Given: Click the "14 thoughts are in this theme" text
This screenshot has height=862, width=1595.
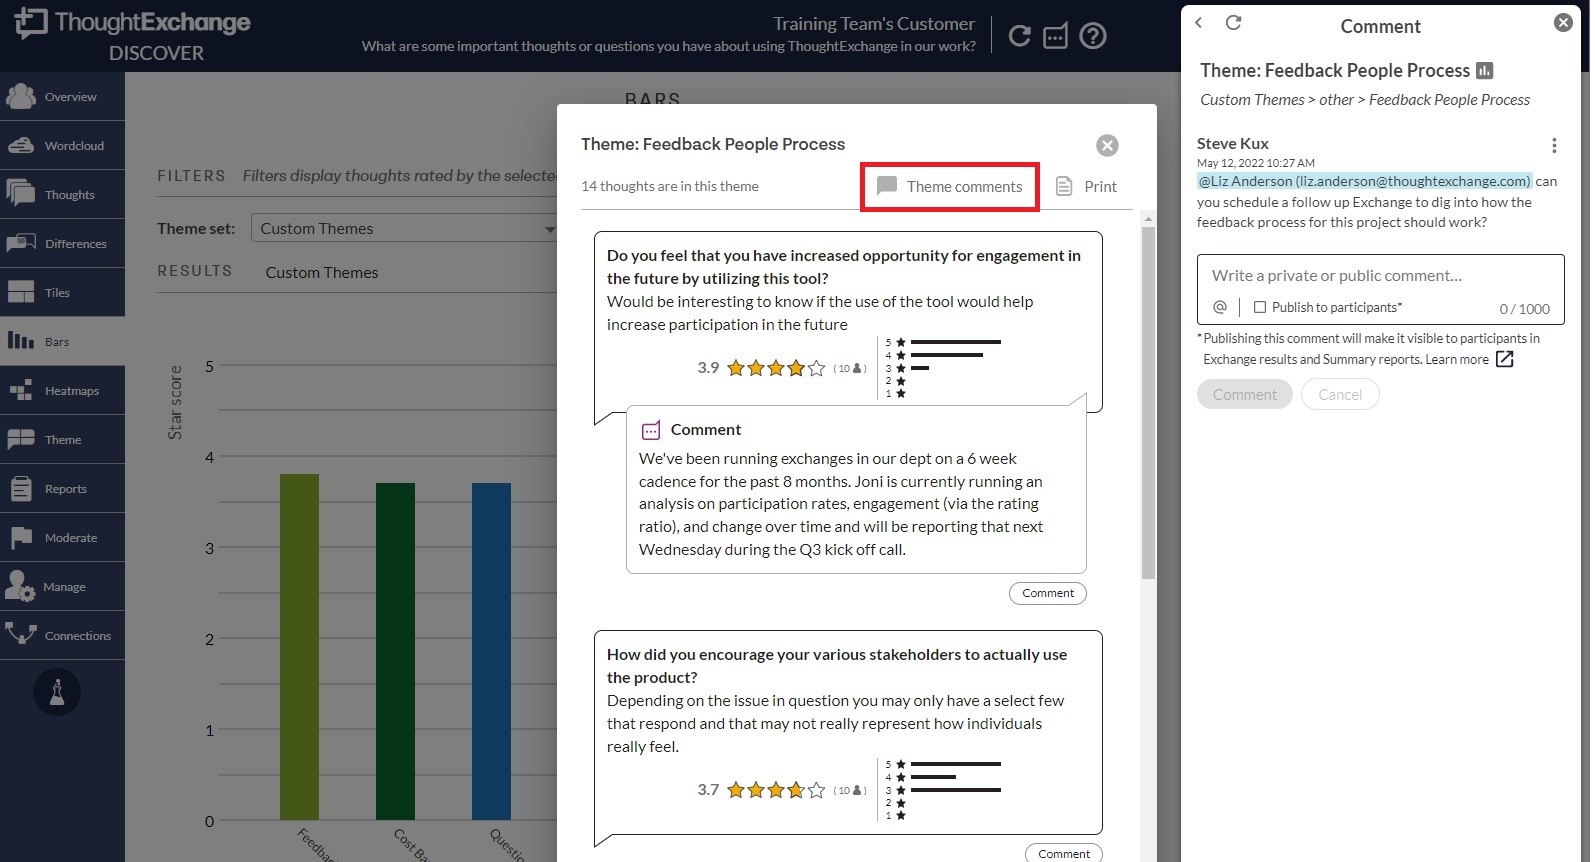Looking at the screenshot, I should coord(670,186).
